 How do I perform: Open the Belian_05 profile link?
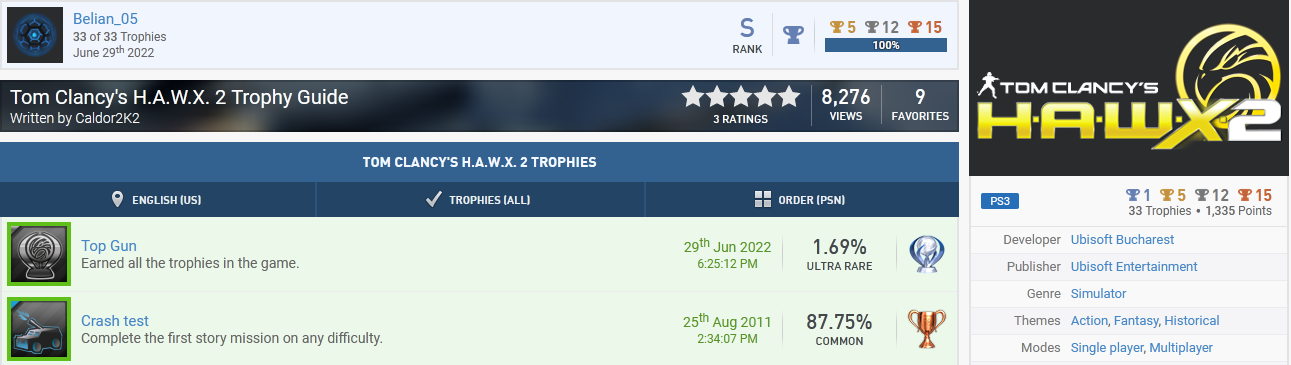(x=105, y=19)
